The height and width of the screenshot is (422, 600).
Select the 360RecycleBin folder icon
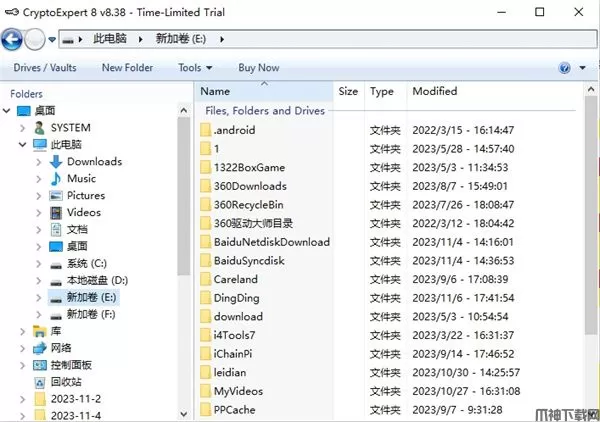coord(205,205)
